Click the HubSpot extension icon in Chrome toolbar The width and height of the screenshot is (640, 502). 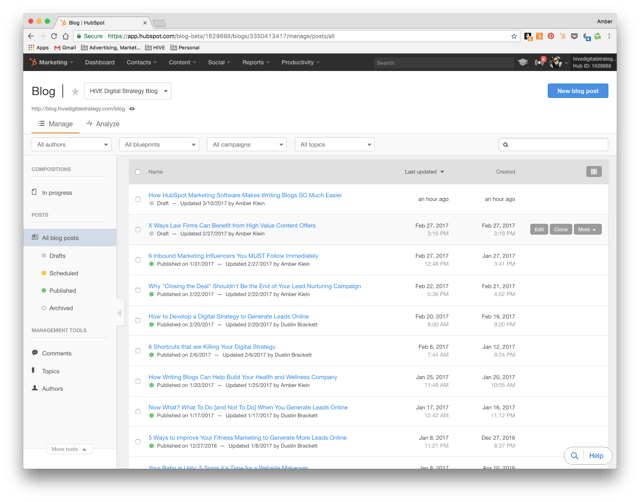(562, 36)
